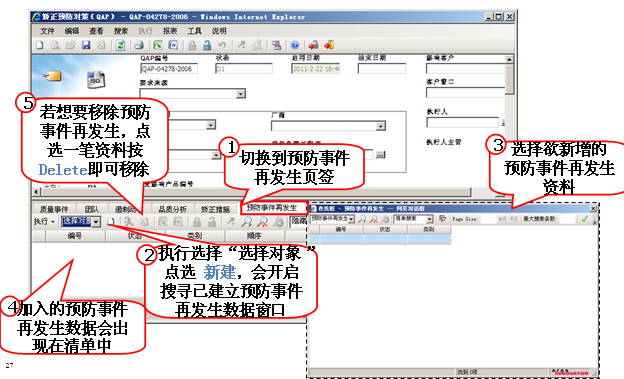Switch to the 质量事件 tab
624x379 pixels.
(x=54, y=209)
